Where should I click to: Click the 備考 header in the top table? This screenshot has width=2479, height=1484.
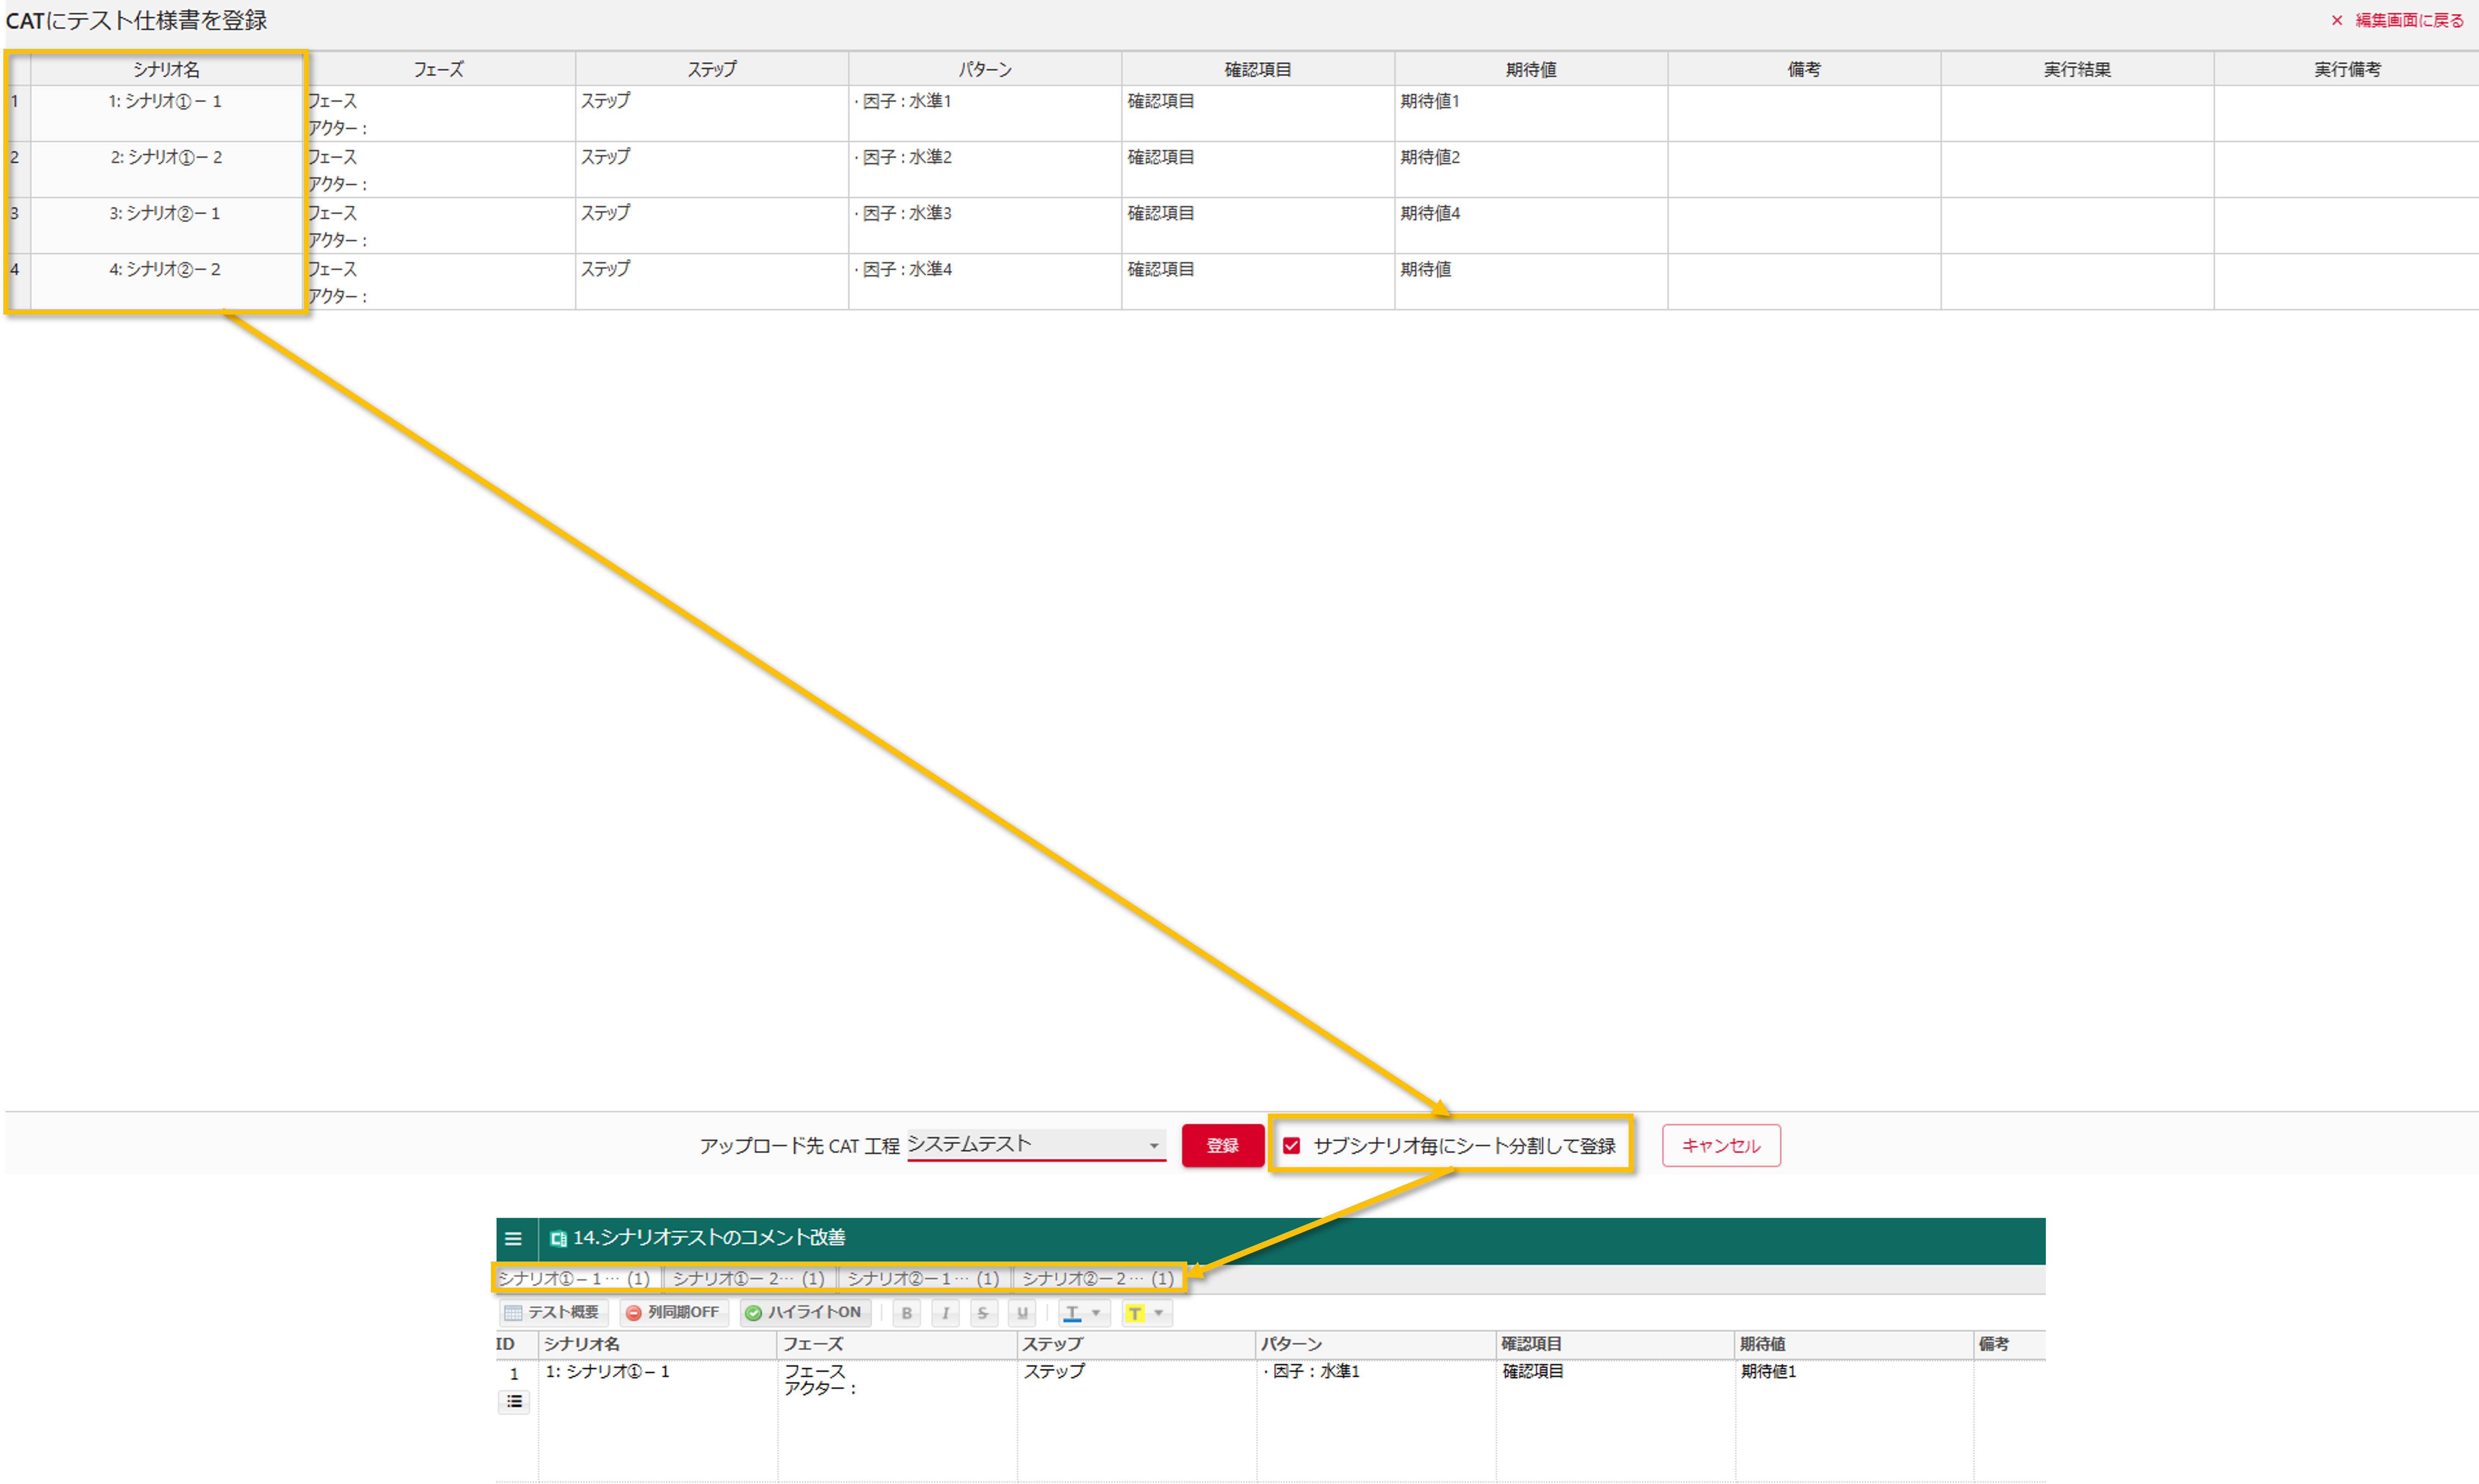coord(1804,69)
